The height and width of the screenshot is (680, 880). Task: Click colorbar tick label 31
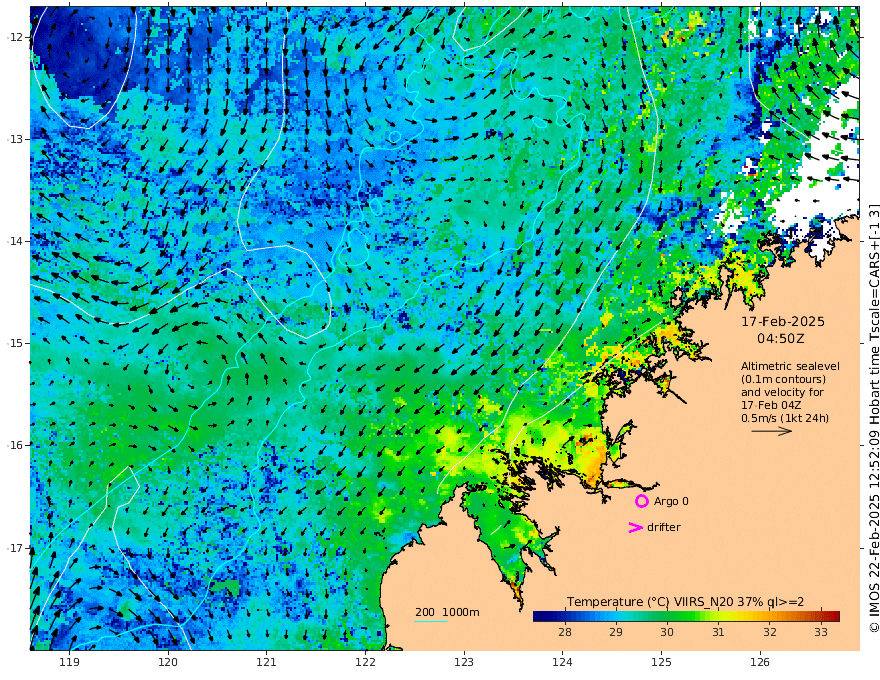[718, 632]
